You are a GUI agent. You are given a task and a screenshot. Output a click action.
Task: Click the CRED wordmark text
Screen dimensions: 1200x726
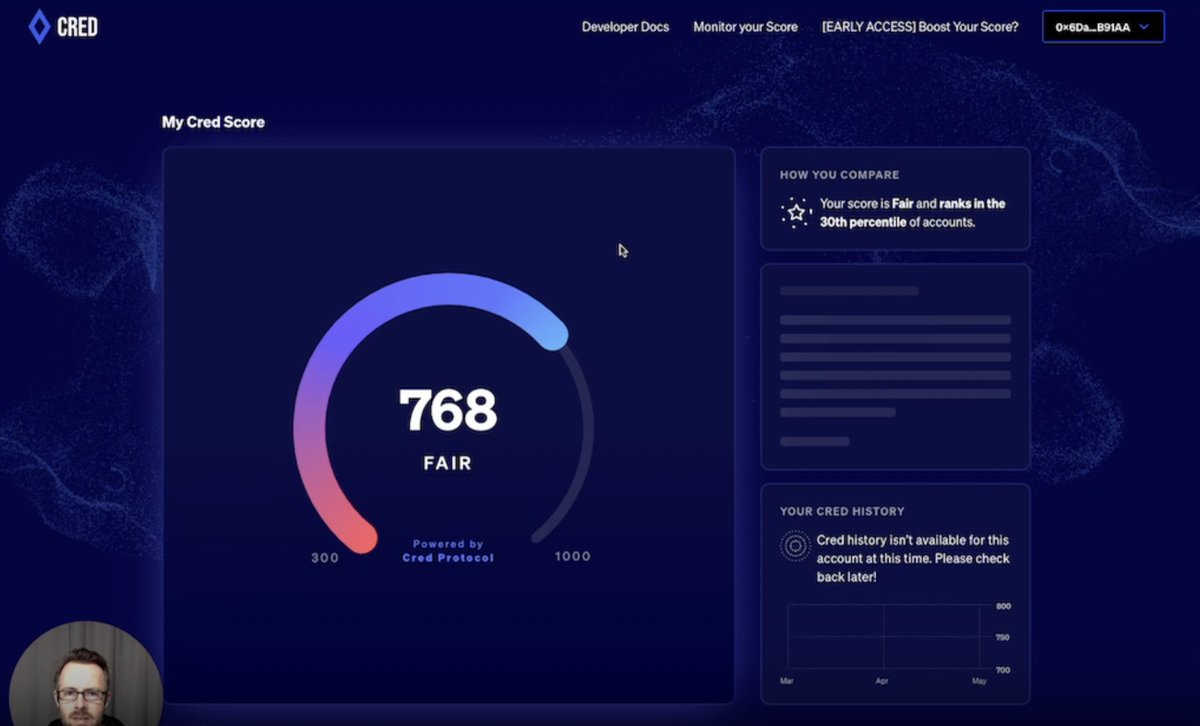pyautogui.click(x=77, y=27)
